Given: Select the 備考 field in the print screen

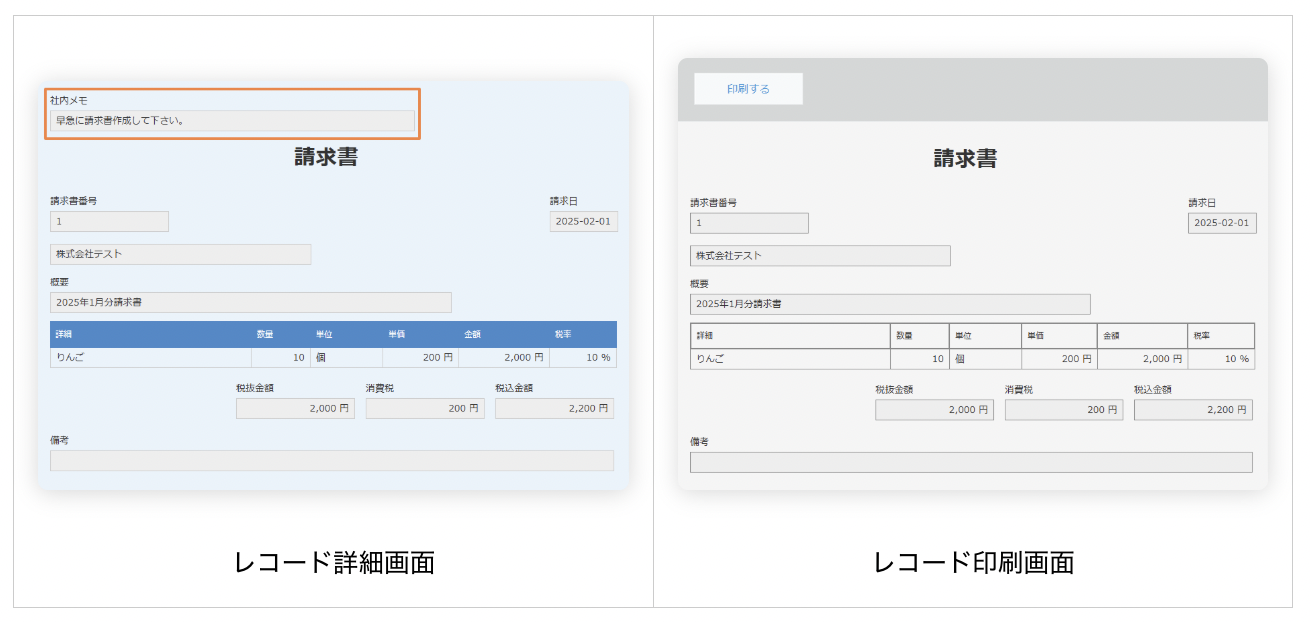Looking at the screenshot, I should (x=970, y=462).
